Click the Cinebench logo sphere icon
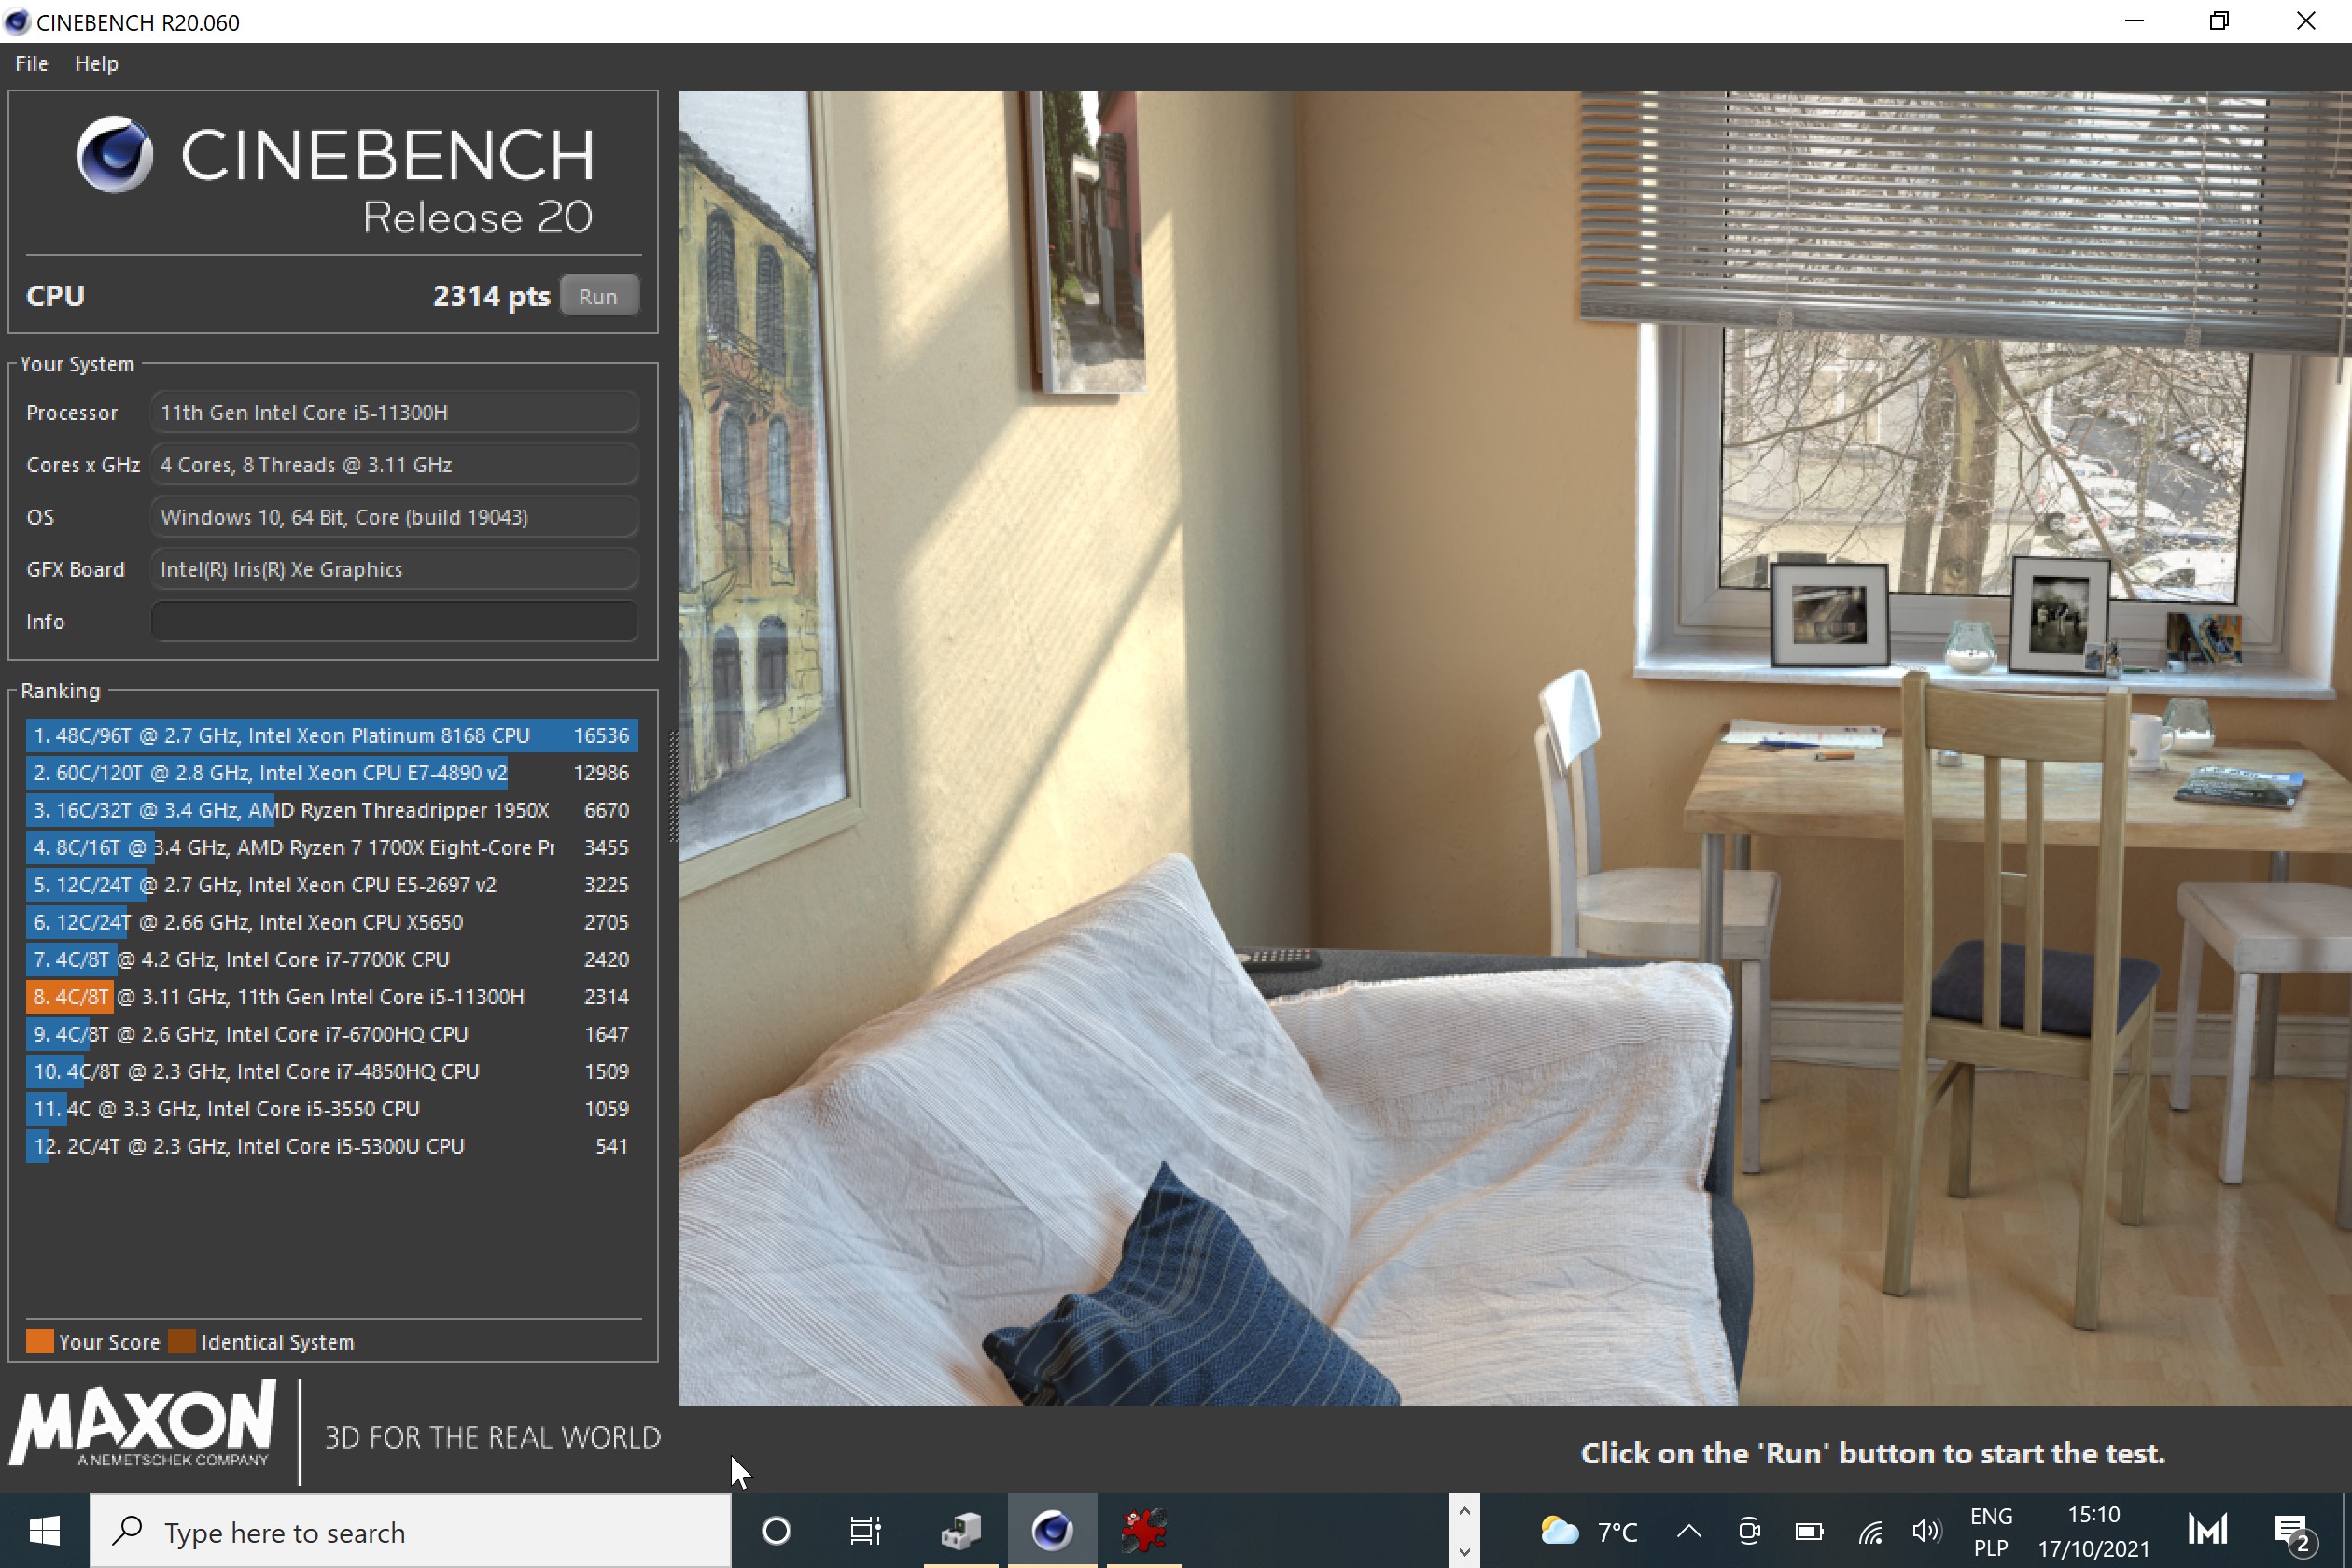2352x1568 pixels. (115, 154)
